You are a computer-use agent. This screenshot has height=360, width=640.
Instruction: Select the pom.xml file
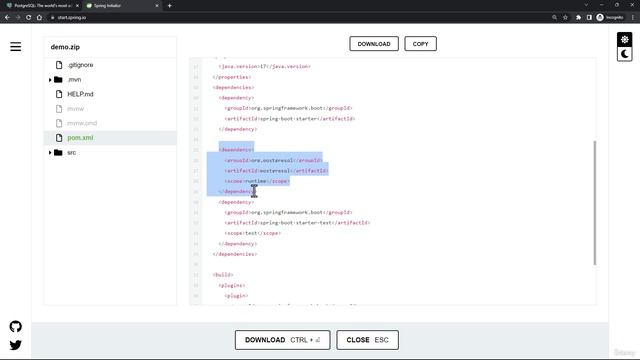(80, 138)
